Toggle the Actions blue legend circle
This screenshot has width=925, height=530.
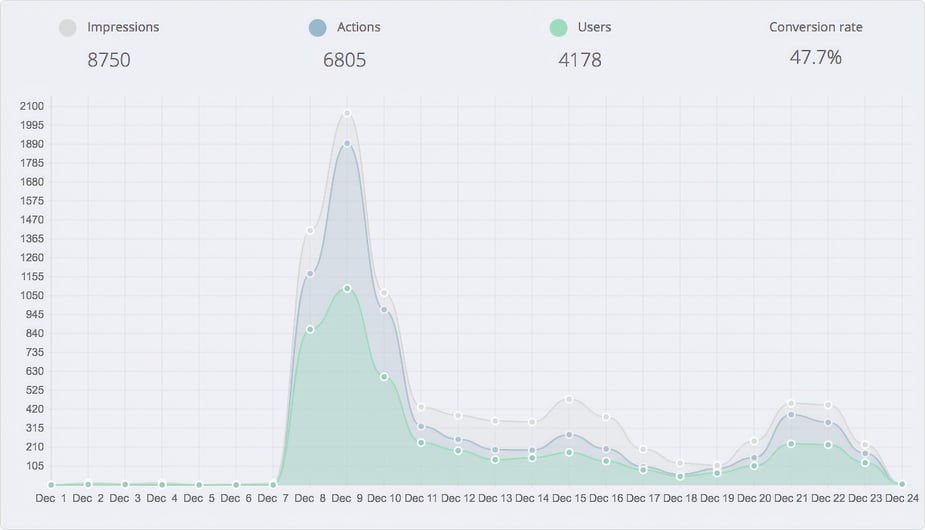[x=318, y=28]
